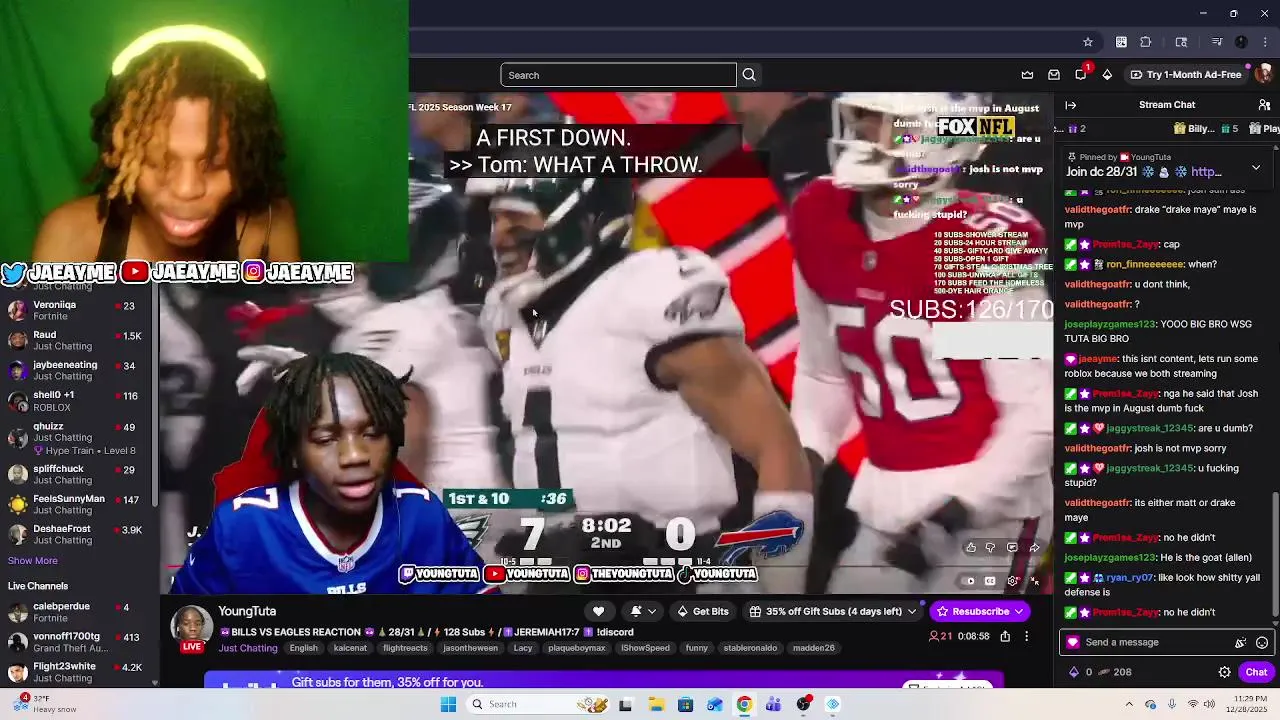Open chat celebration bits icon
Image resolution: width=1280 pixels, height=720 pixels.
[x=1241, y=643]
